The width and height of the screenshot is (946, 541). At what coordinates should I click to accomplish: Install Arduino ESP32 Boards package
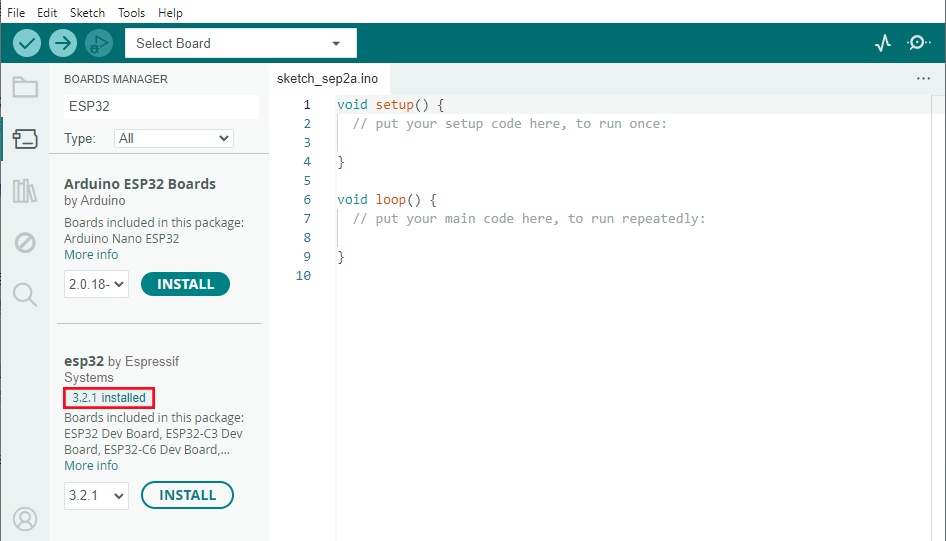(185, 284)
